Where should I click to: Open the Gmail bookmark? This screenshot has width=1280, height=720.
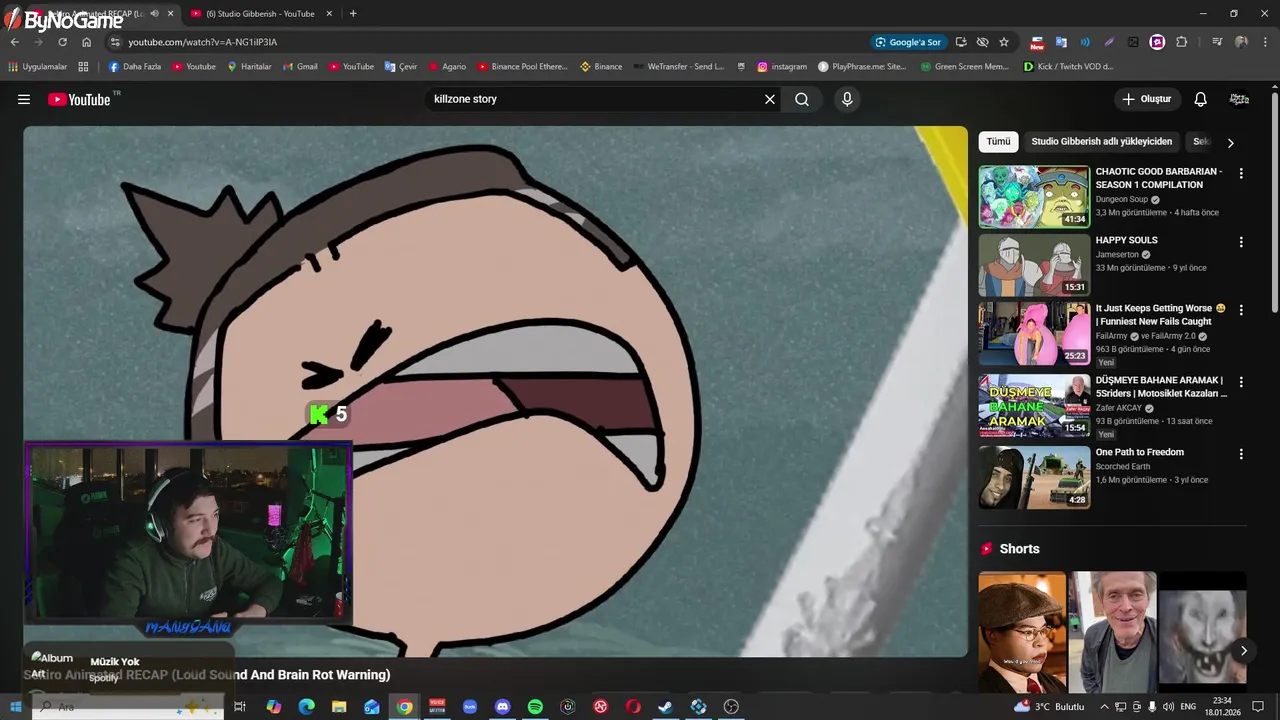(x=300, y=67)
